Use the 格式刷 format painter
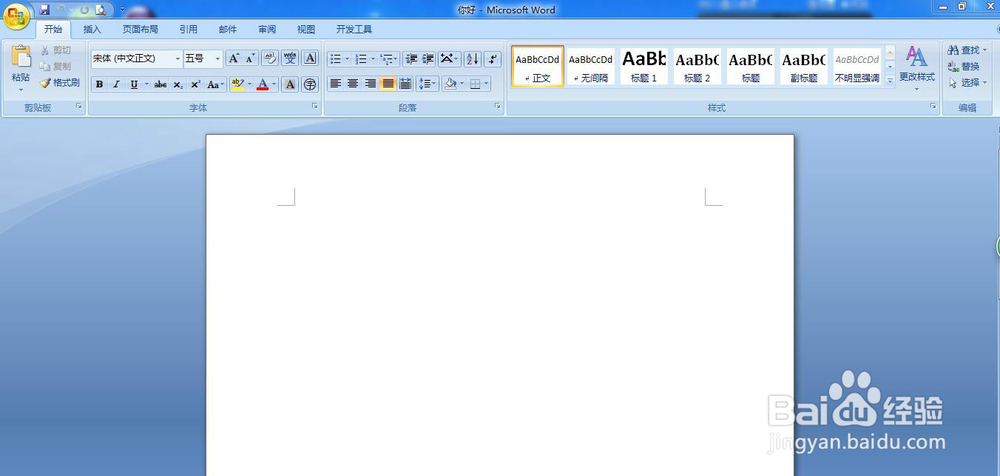The image size is (1000, 476). [59, 82]
